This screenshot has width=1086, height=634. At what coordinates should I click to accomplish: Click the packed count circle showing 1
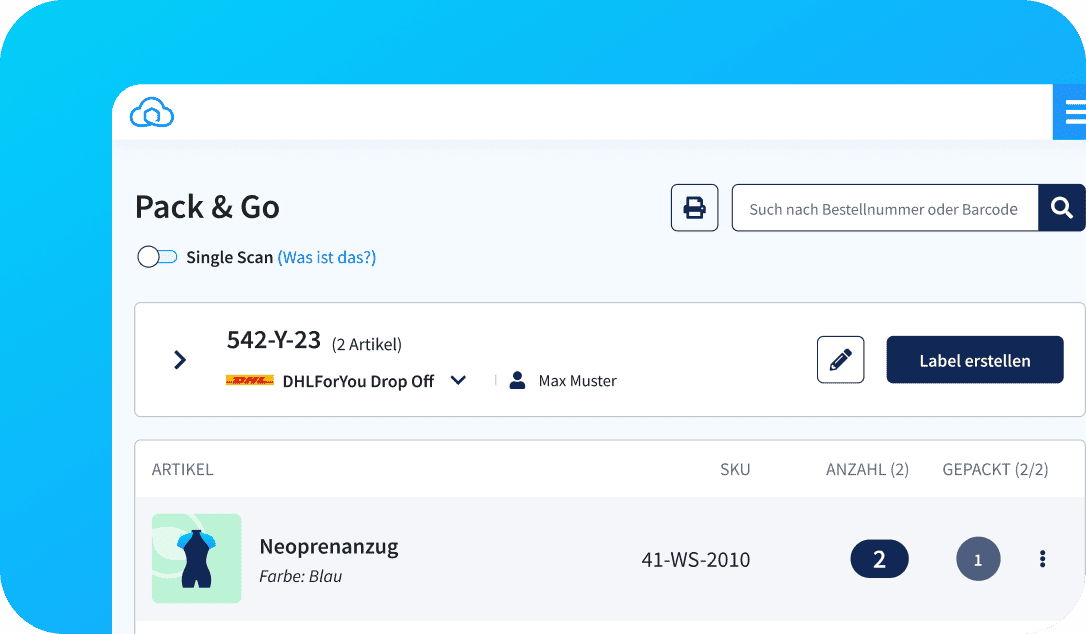pos(977,560)
